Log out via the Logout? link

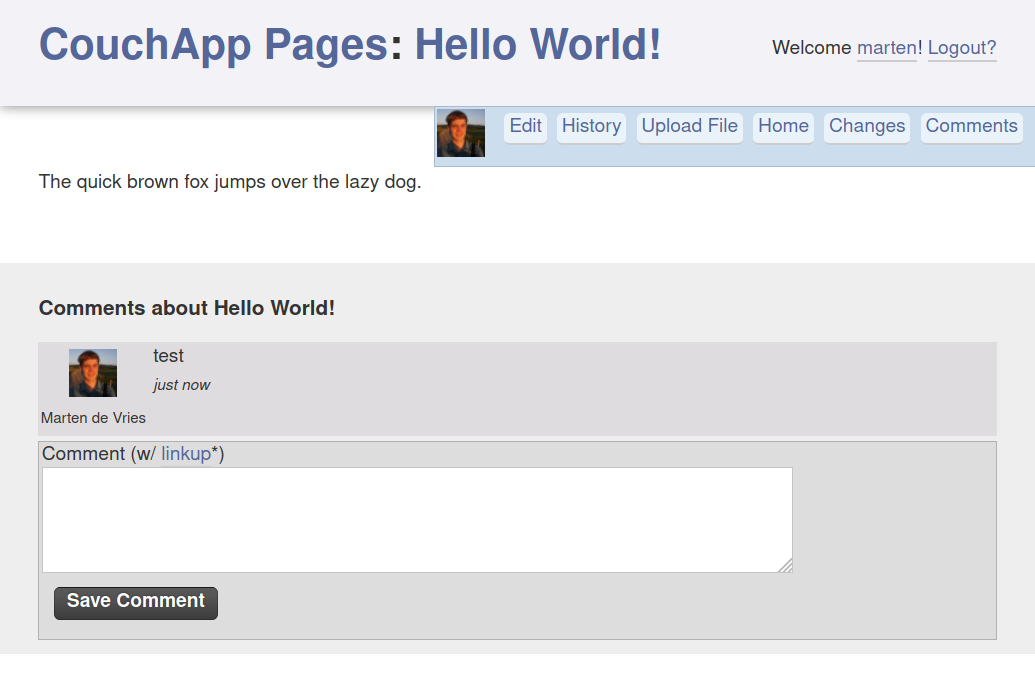click(962, 48)
